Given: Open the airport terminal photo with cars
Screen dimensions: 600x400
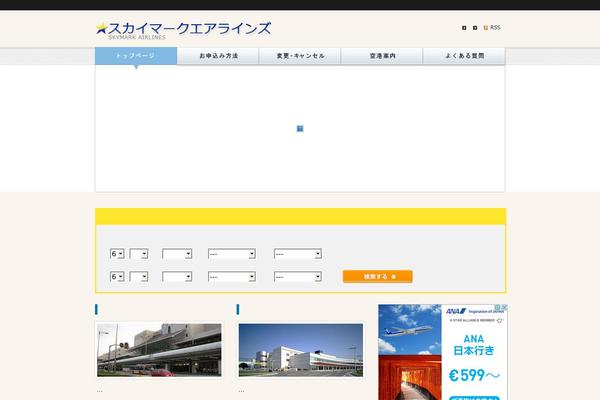Looking at the screenshot, I should (x=159, y=350).
